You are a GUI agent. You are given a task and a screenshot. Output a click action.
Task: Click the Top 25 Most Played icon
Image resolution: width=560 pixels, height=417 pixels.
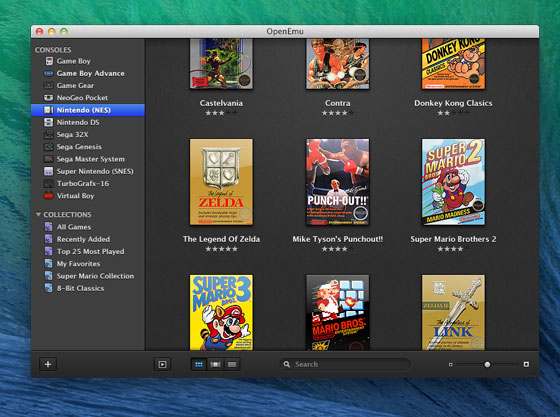49,251
